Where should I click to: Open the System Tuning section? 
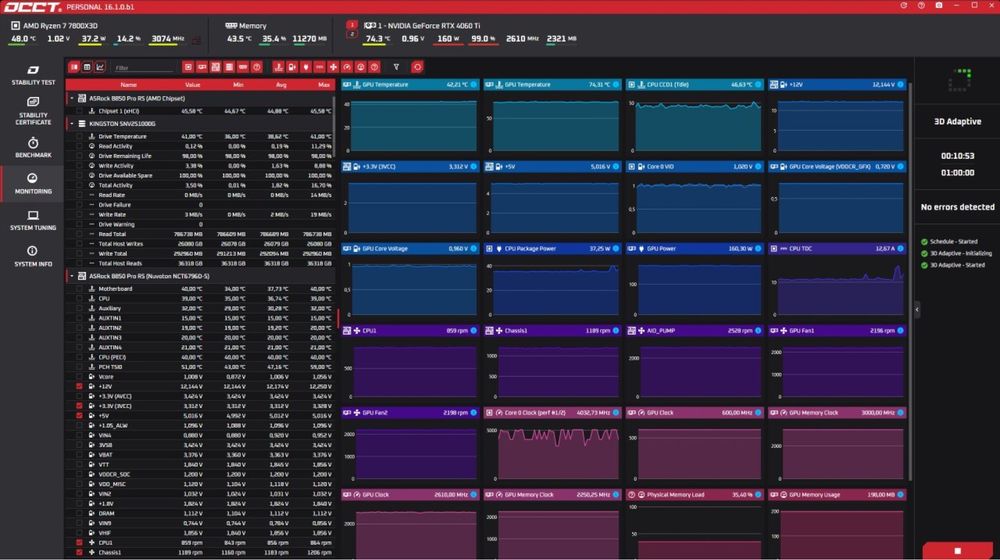click(33, 220)
